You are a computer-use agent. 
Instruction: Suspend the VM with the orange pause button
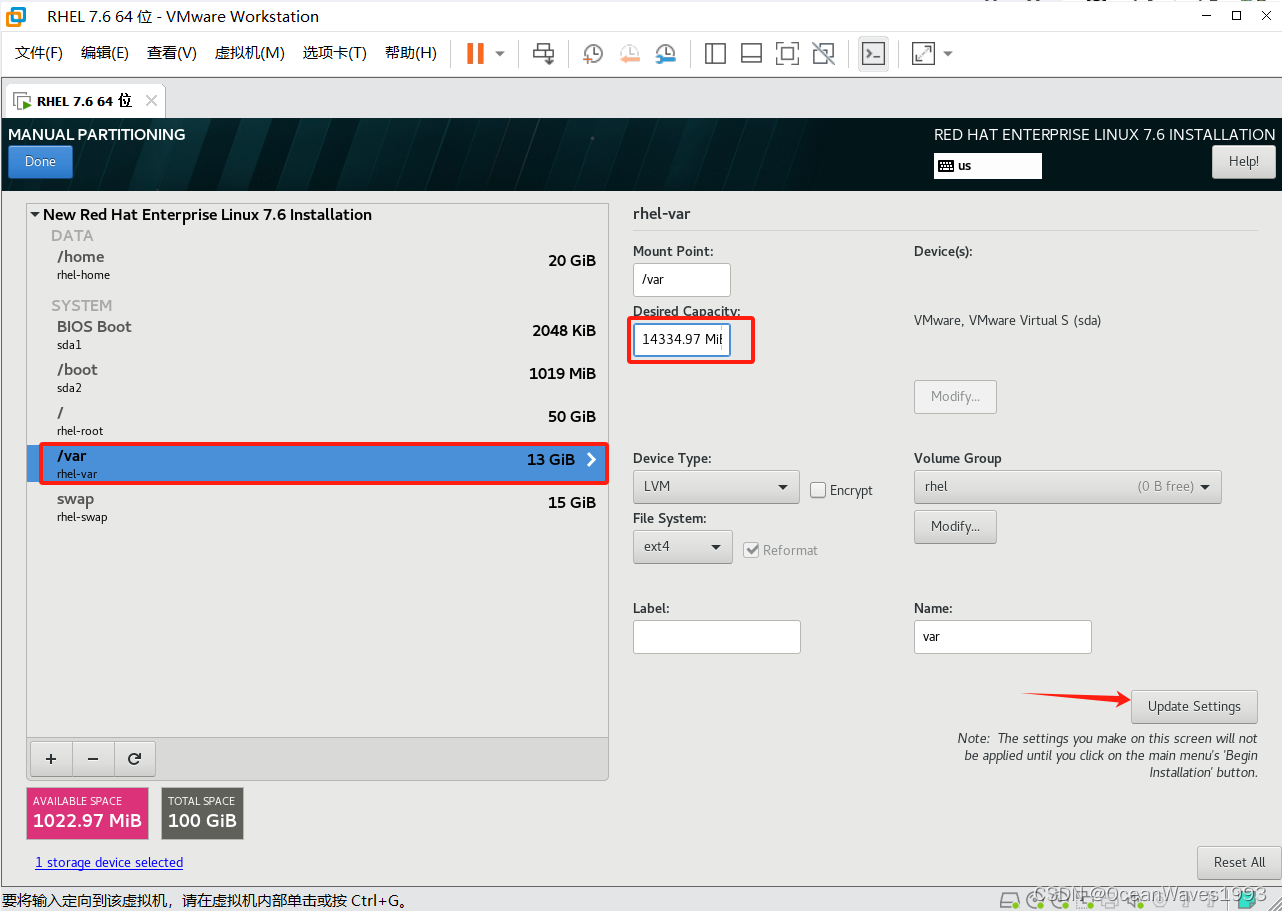coord(475,53)
